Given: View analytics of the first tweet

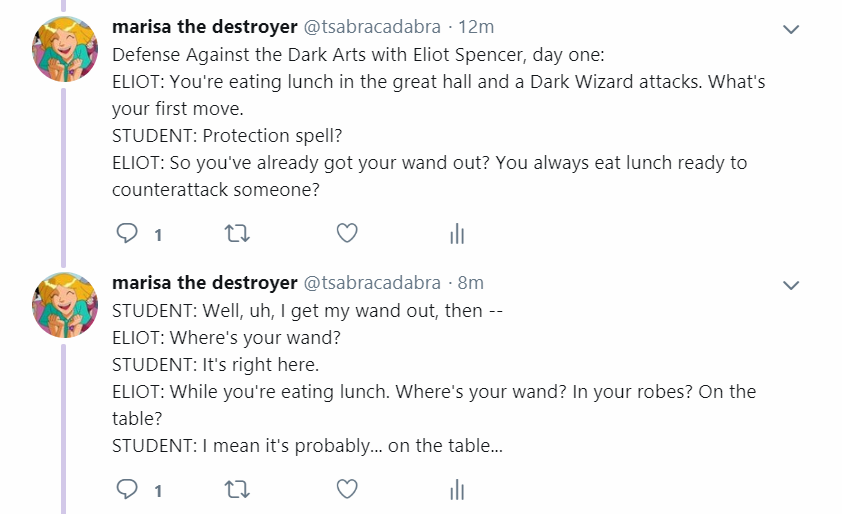Looking at the screenshot, I should point(457,234).
